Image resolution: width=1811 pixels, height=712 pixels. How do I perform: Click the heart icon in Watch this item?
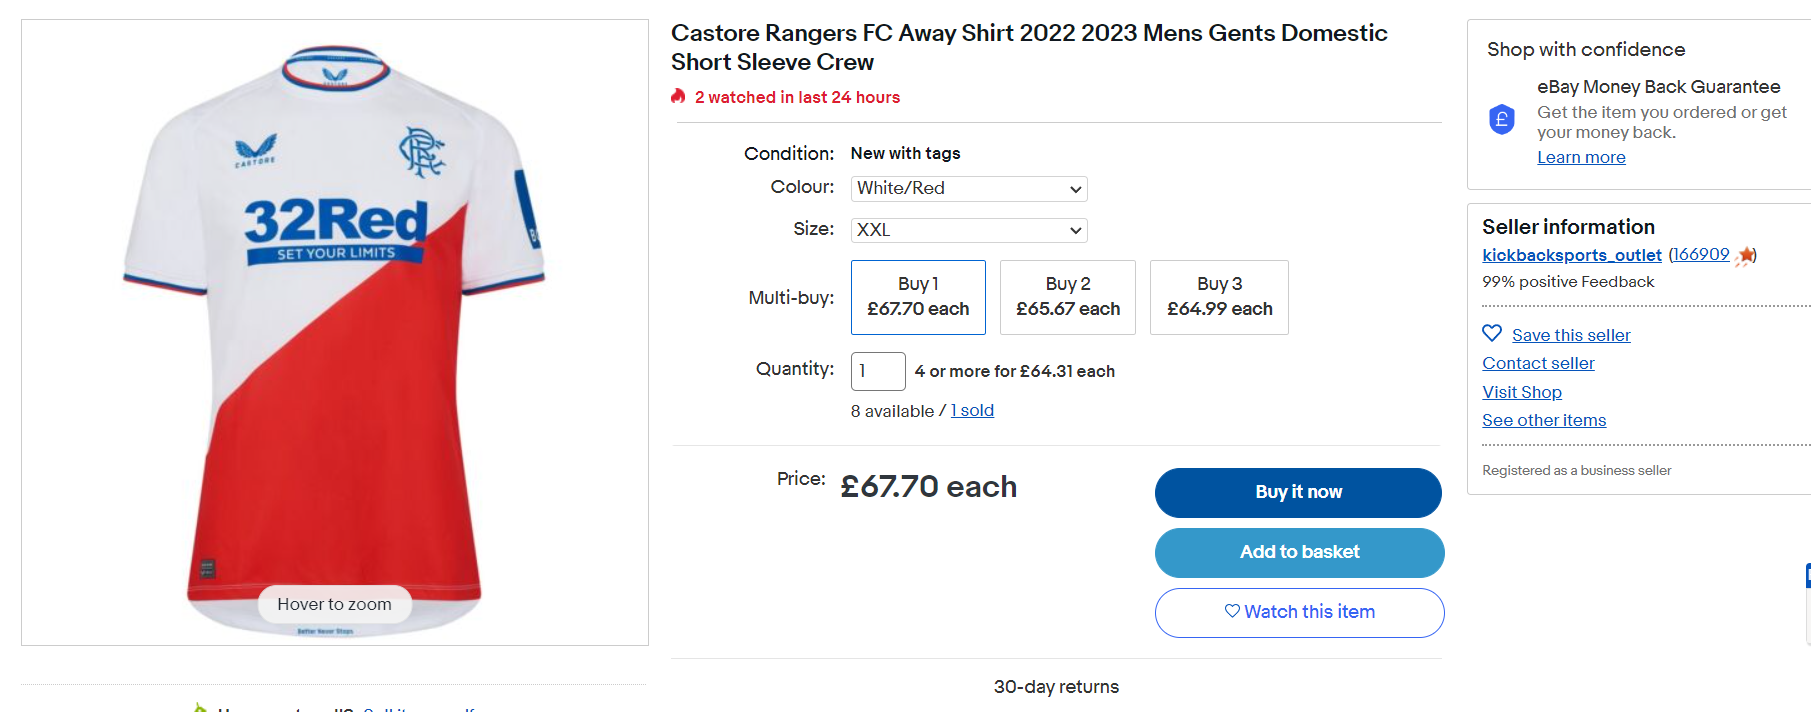(x=1232, y=611)
